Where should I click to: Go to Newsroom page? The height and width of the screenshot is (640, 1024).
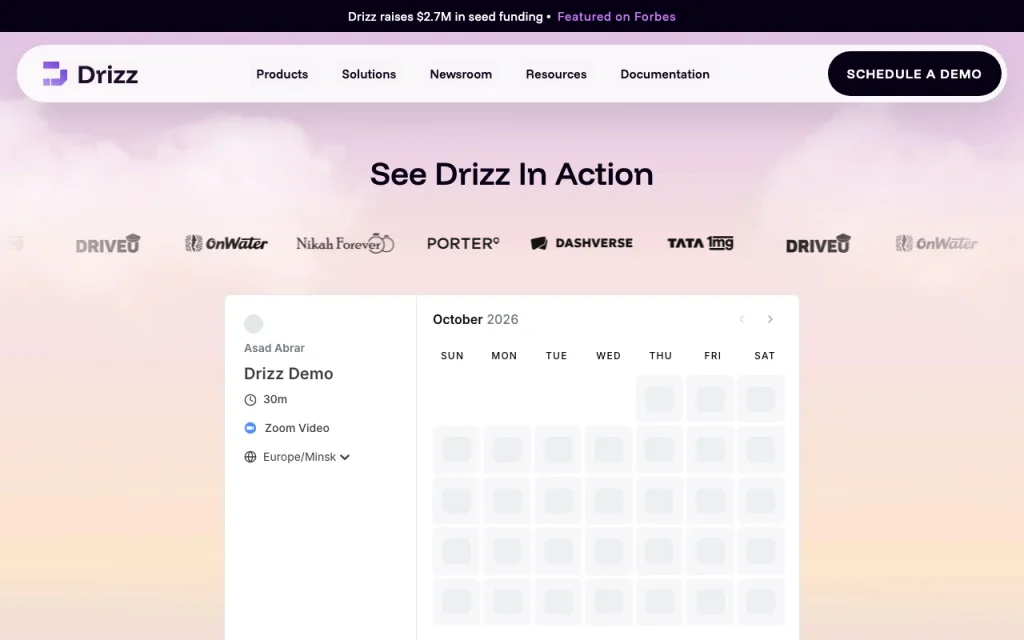click(461, 74)
